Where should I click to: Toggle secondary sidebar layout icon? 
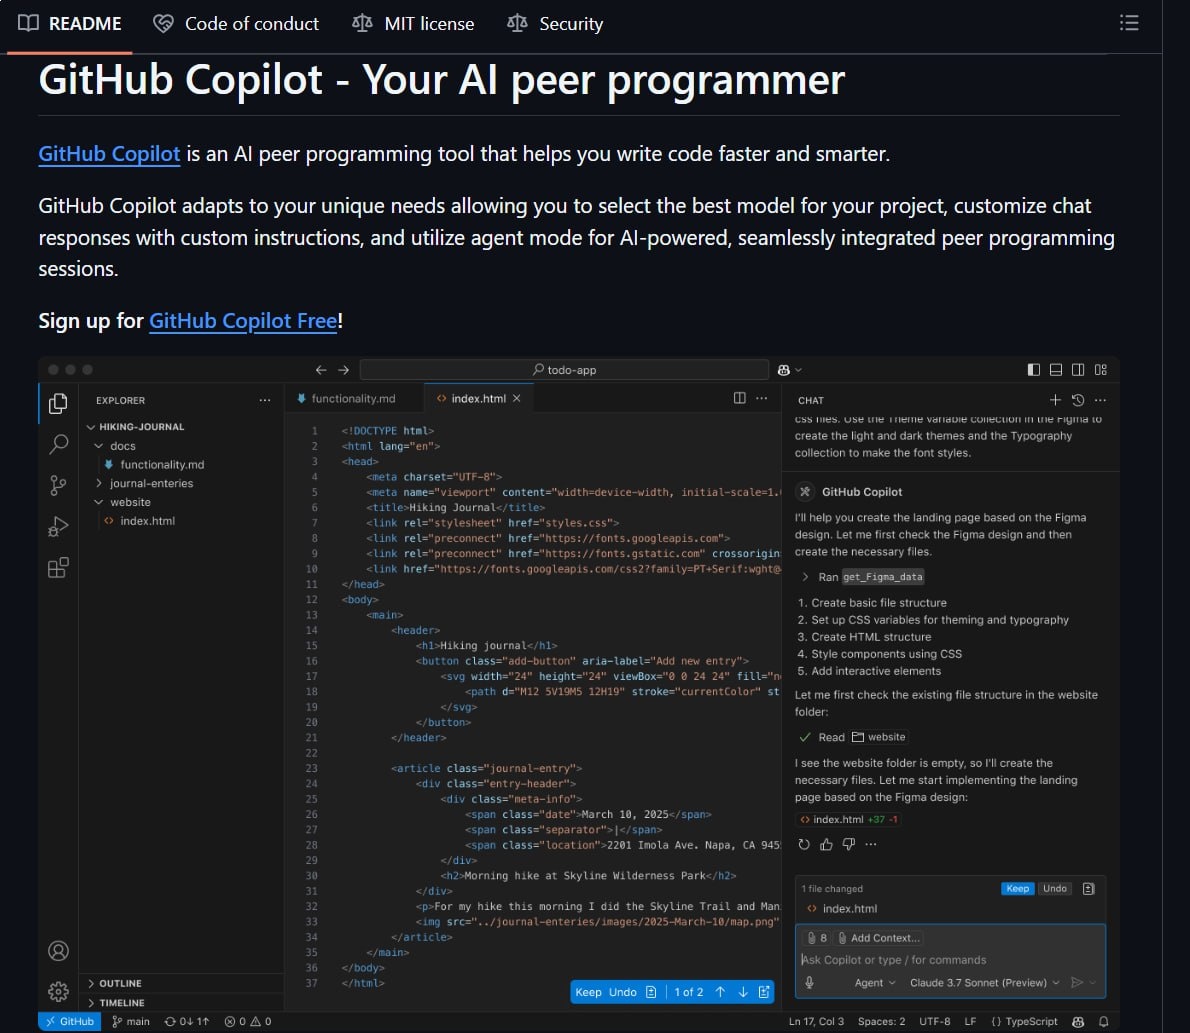coord(1078,370)
